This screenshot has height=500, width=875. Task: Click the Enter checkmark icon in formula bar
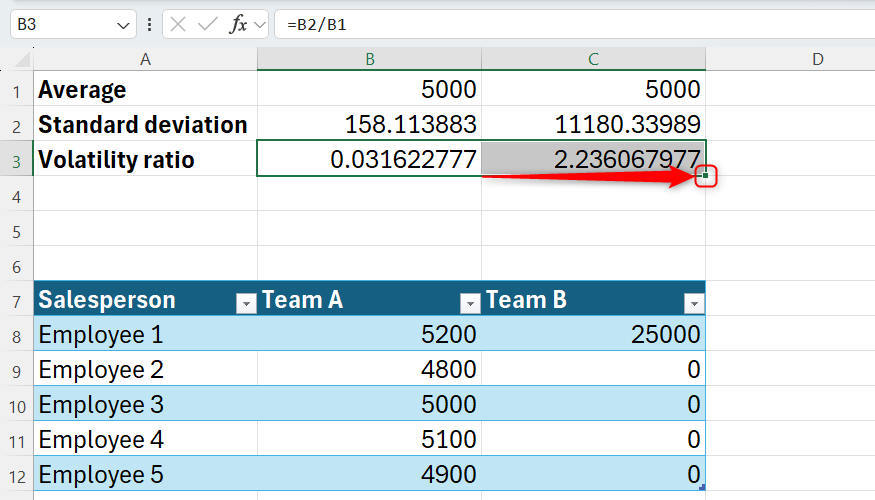tap(208, 25)
